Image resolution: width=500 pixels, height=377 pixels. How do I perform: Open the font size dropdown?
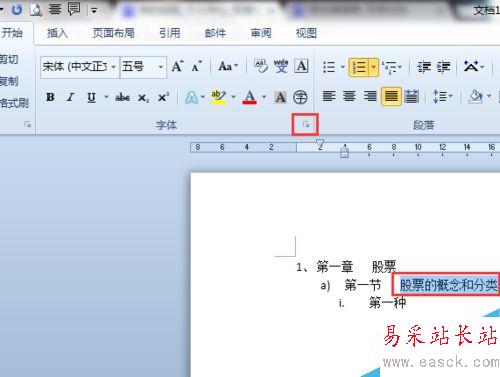pos(161,67)
